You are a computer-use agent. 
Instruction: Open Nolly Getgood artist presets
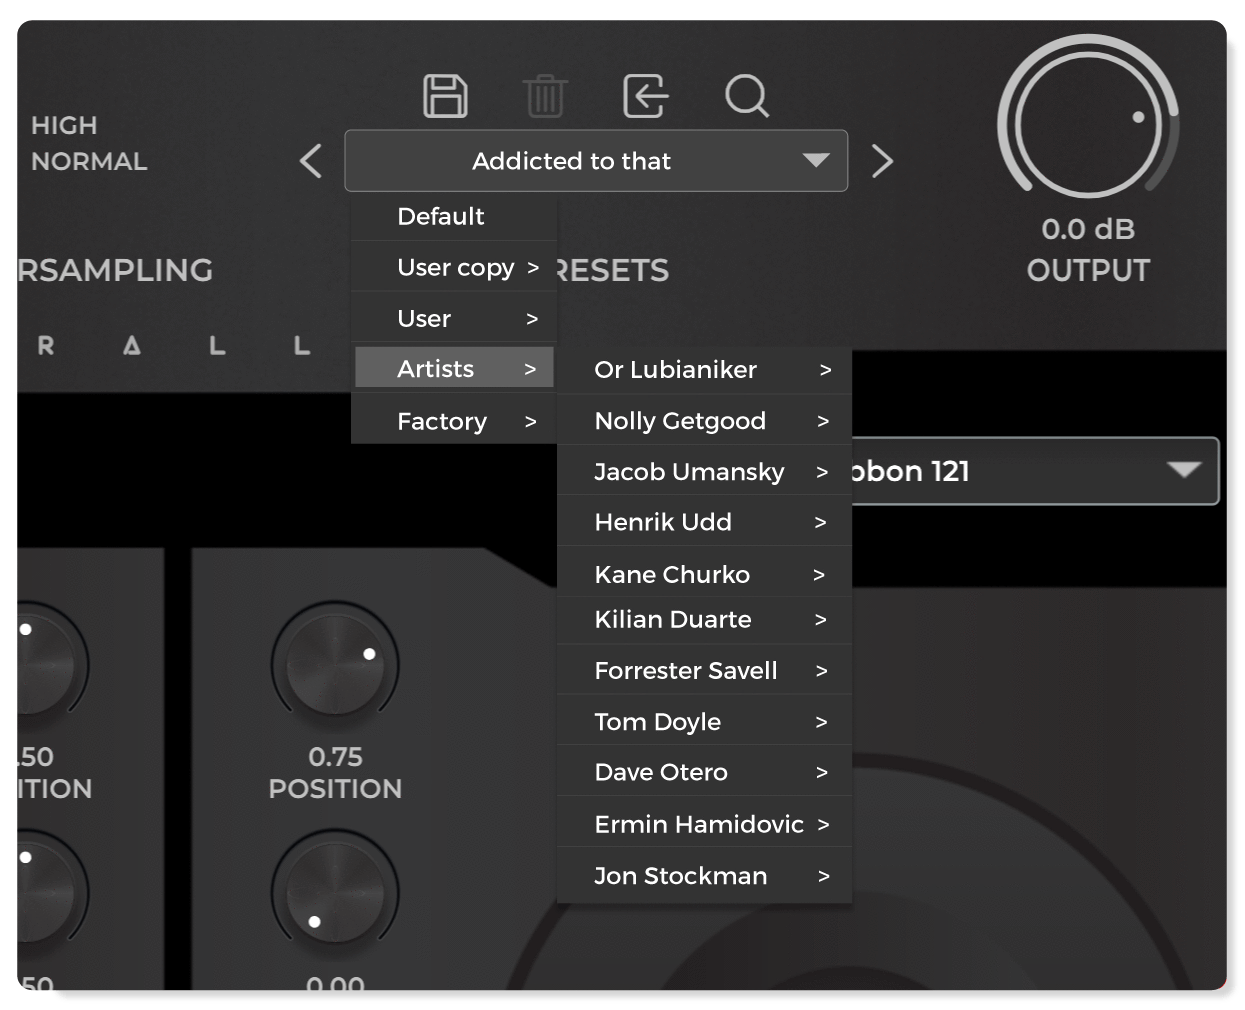click(x=704, y=420)
